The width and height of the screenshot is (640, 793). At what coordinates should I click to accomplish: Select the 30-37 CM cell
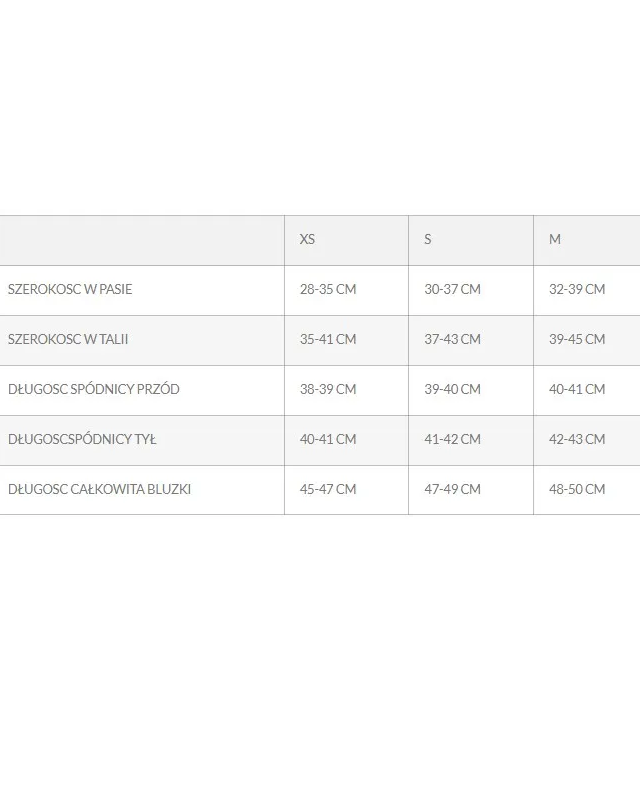coord(452,289)
